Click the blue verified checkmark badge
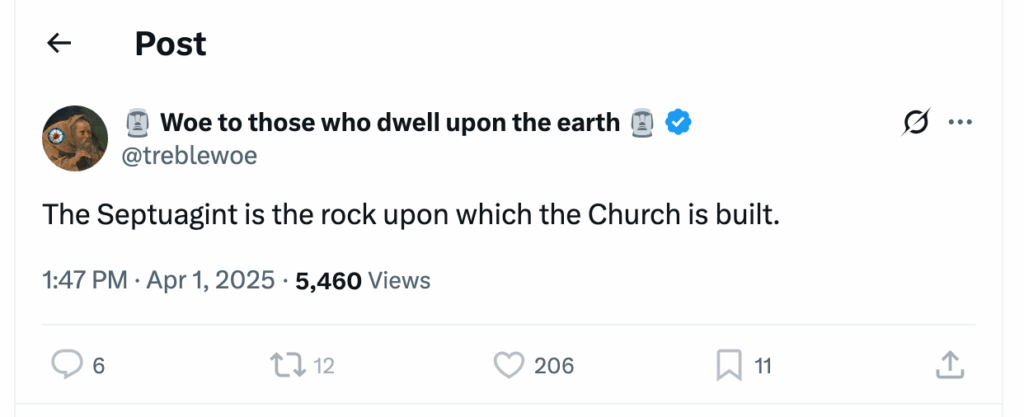Viewport: 1024px width, 417px height. [681, 123]
